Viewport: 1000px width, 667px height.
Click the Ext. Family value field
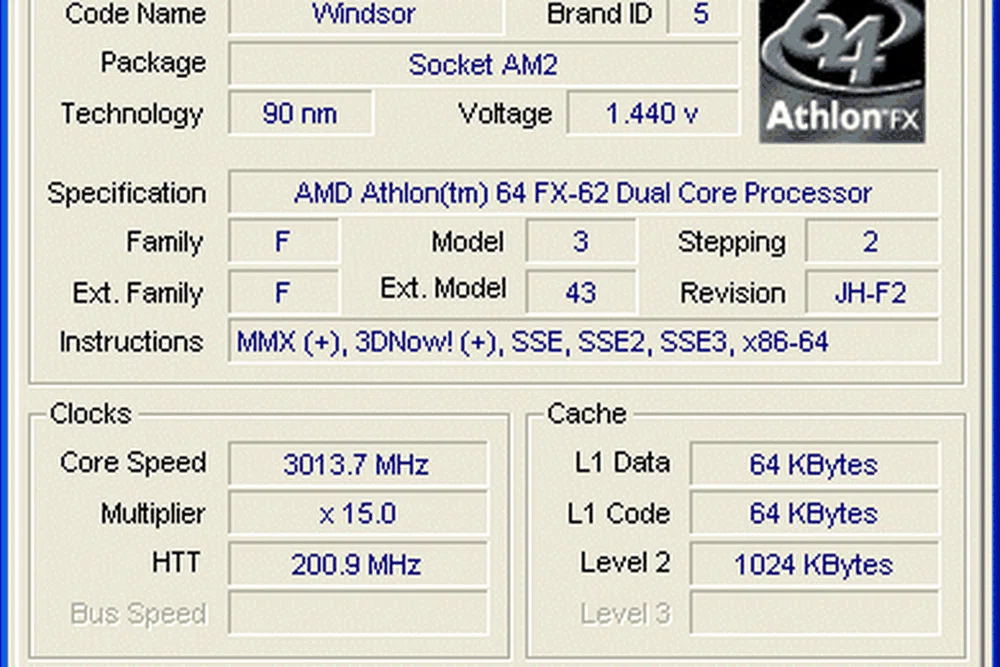[x=283, y=293]
